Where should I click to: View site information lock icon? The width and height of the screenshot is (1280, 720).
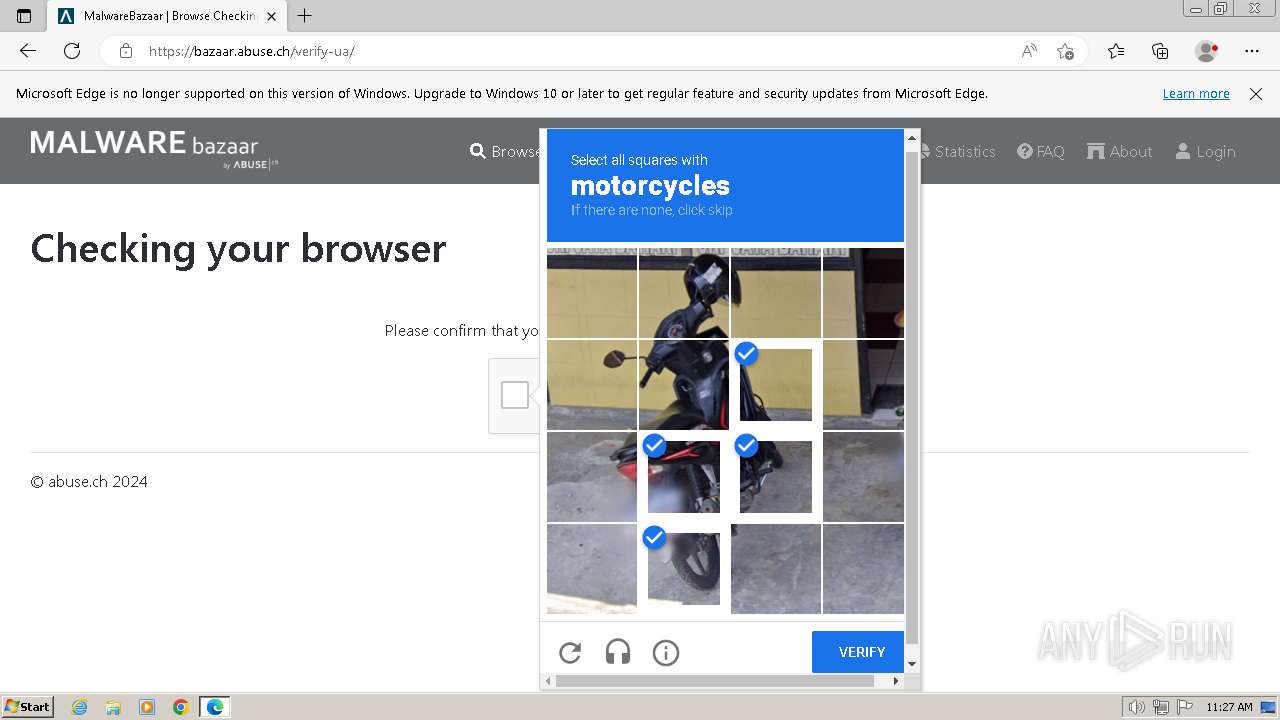click(126, 51)
